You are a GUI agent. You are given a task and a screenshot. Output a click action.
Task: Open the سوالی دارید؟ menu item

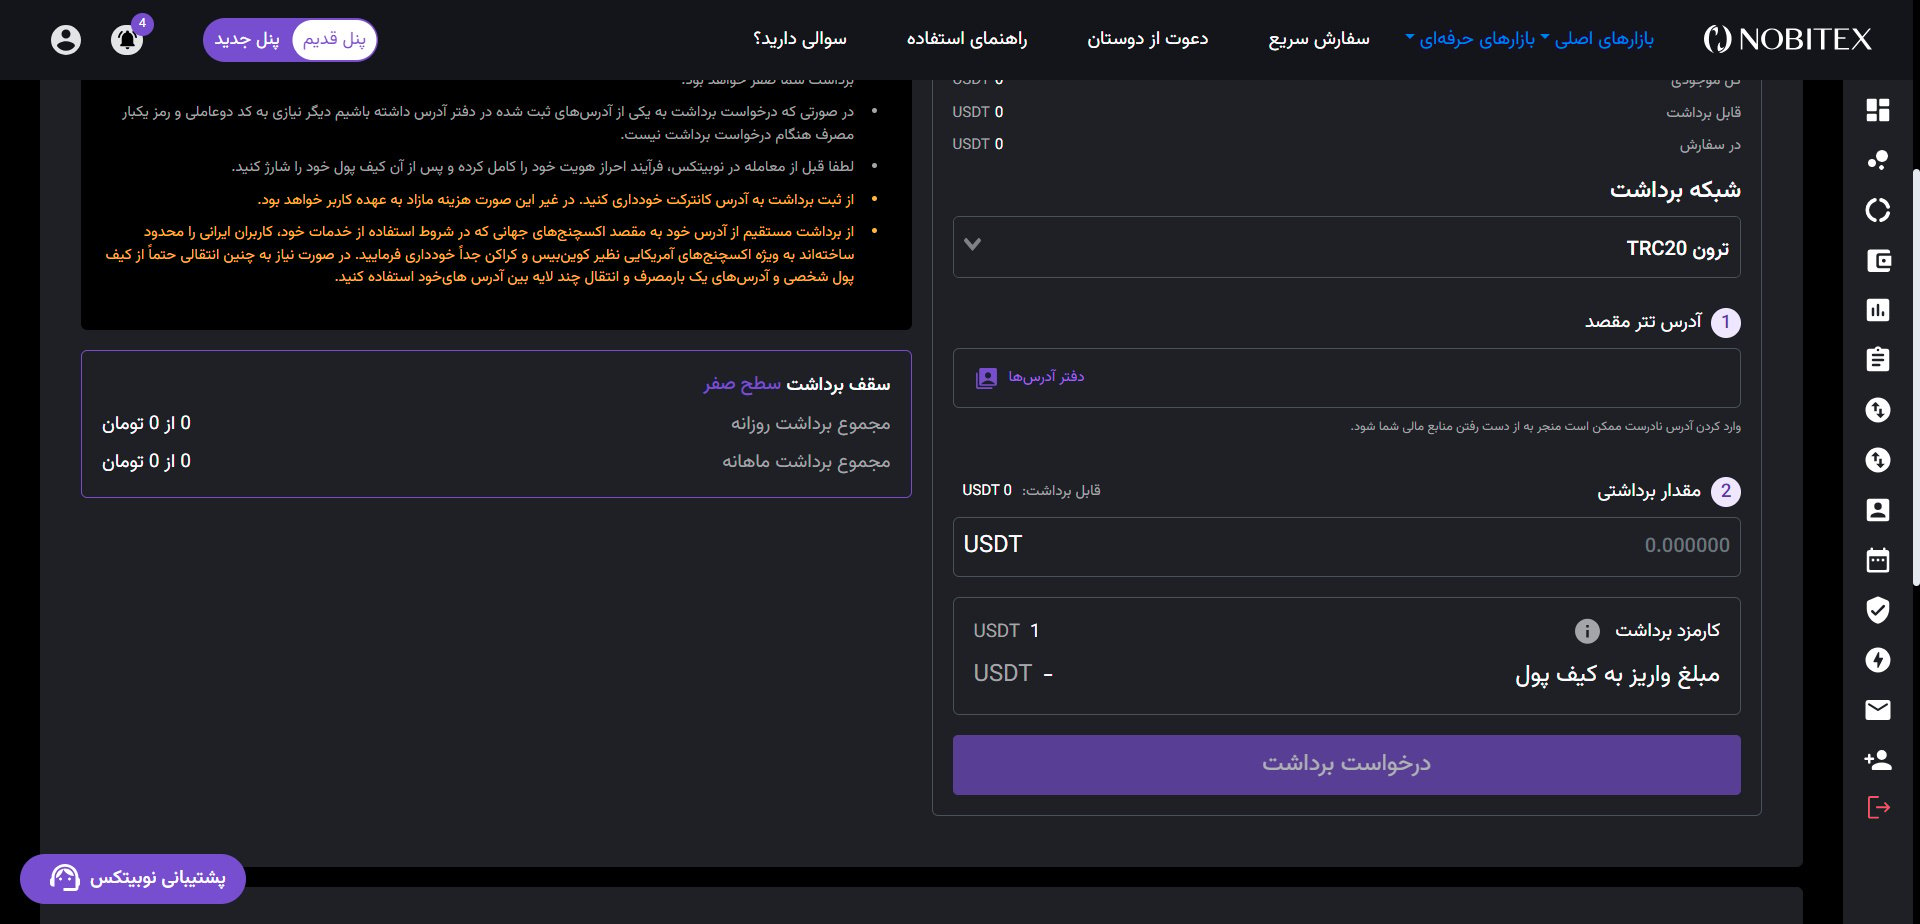point(800,39)
